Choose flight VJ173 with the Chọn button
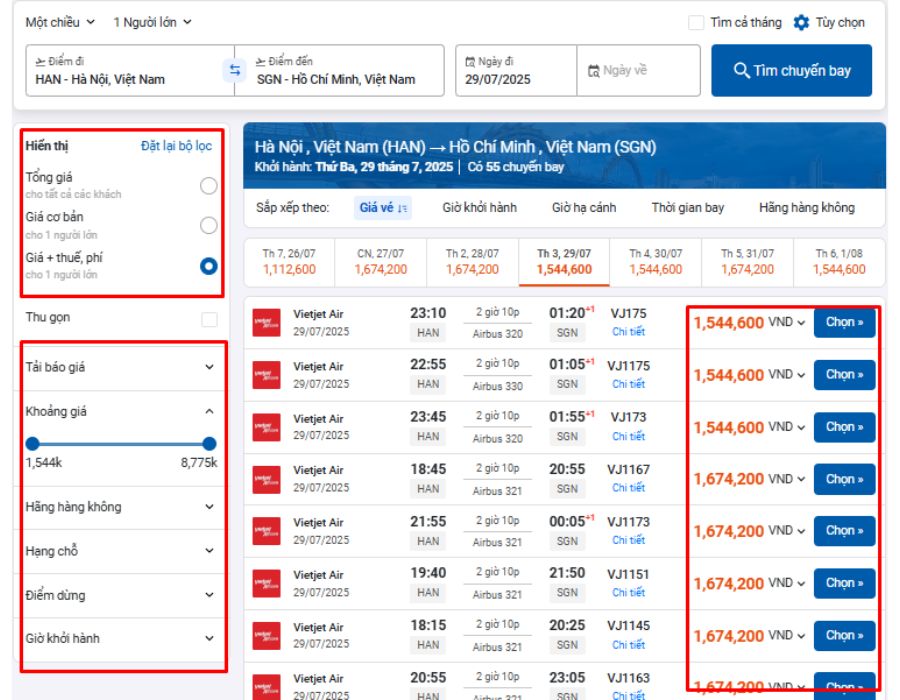900x700 pixels. point(844,427)
